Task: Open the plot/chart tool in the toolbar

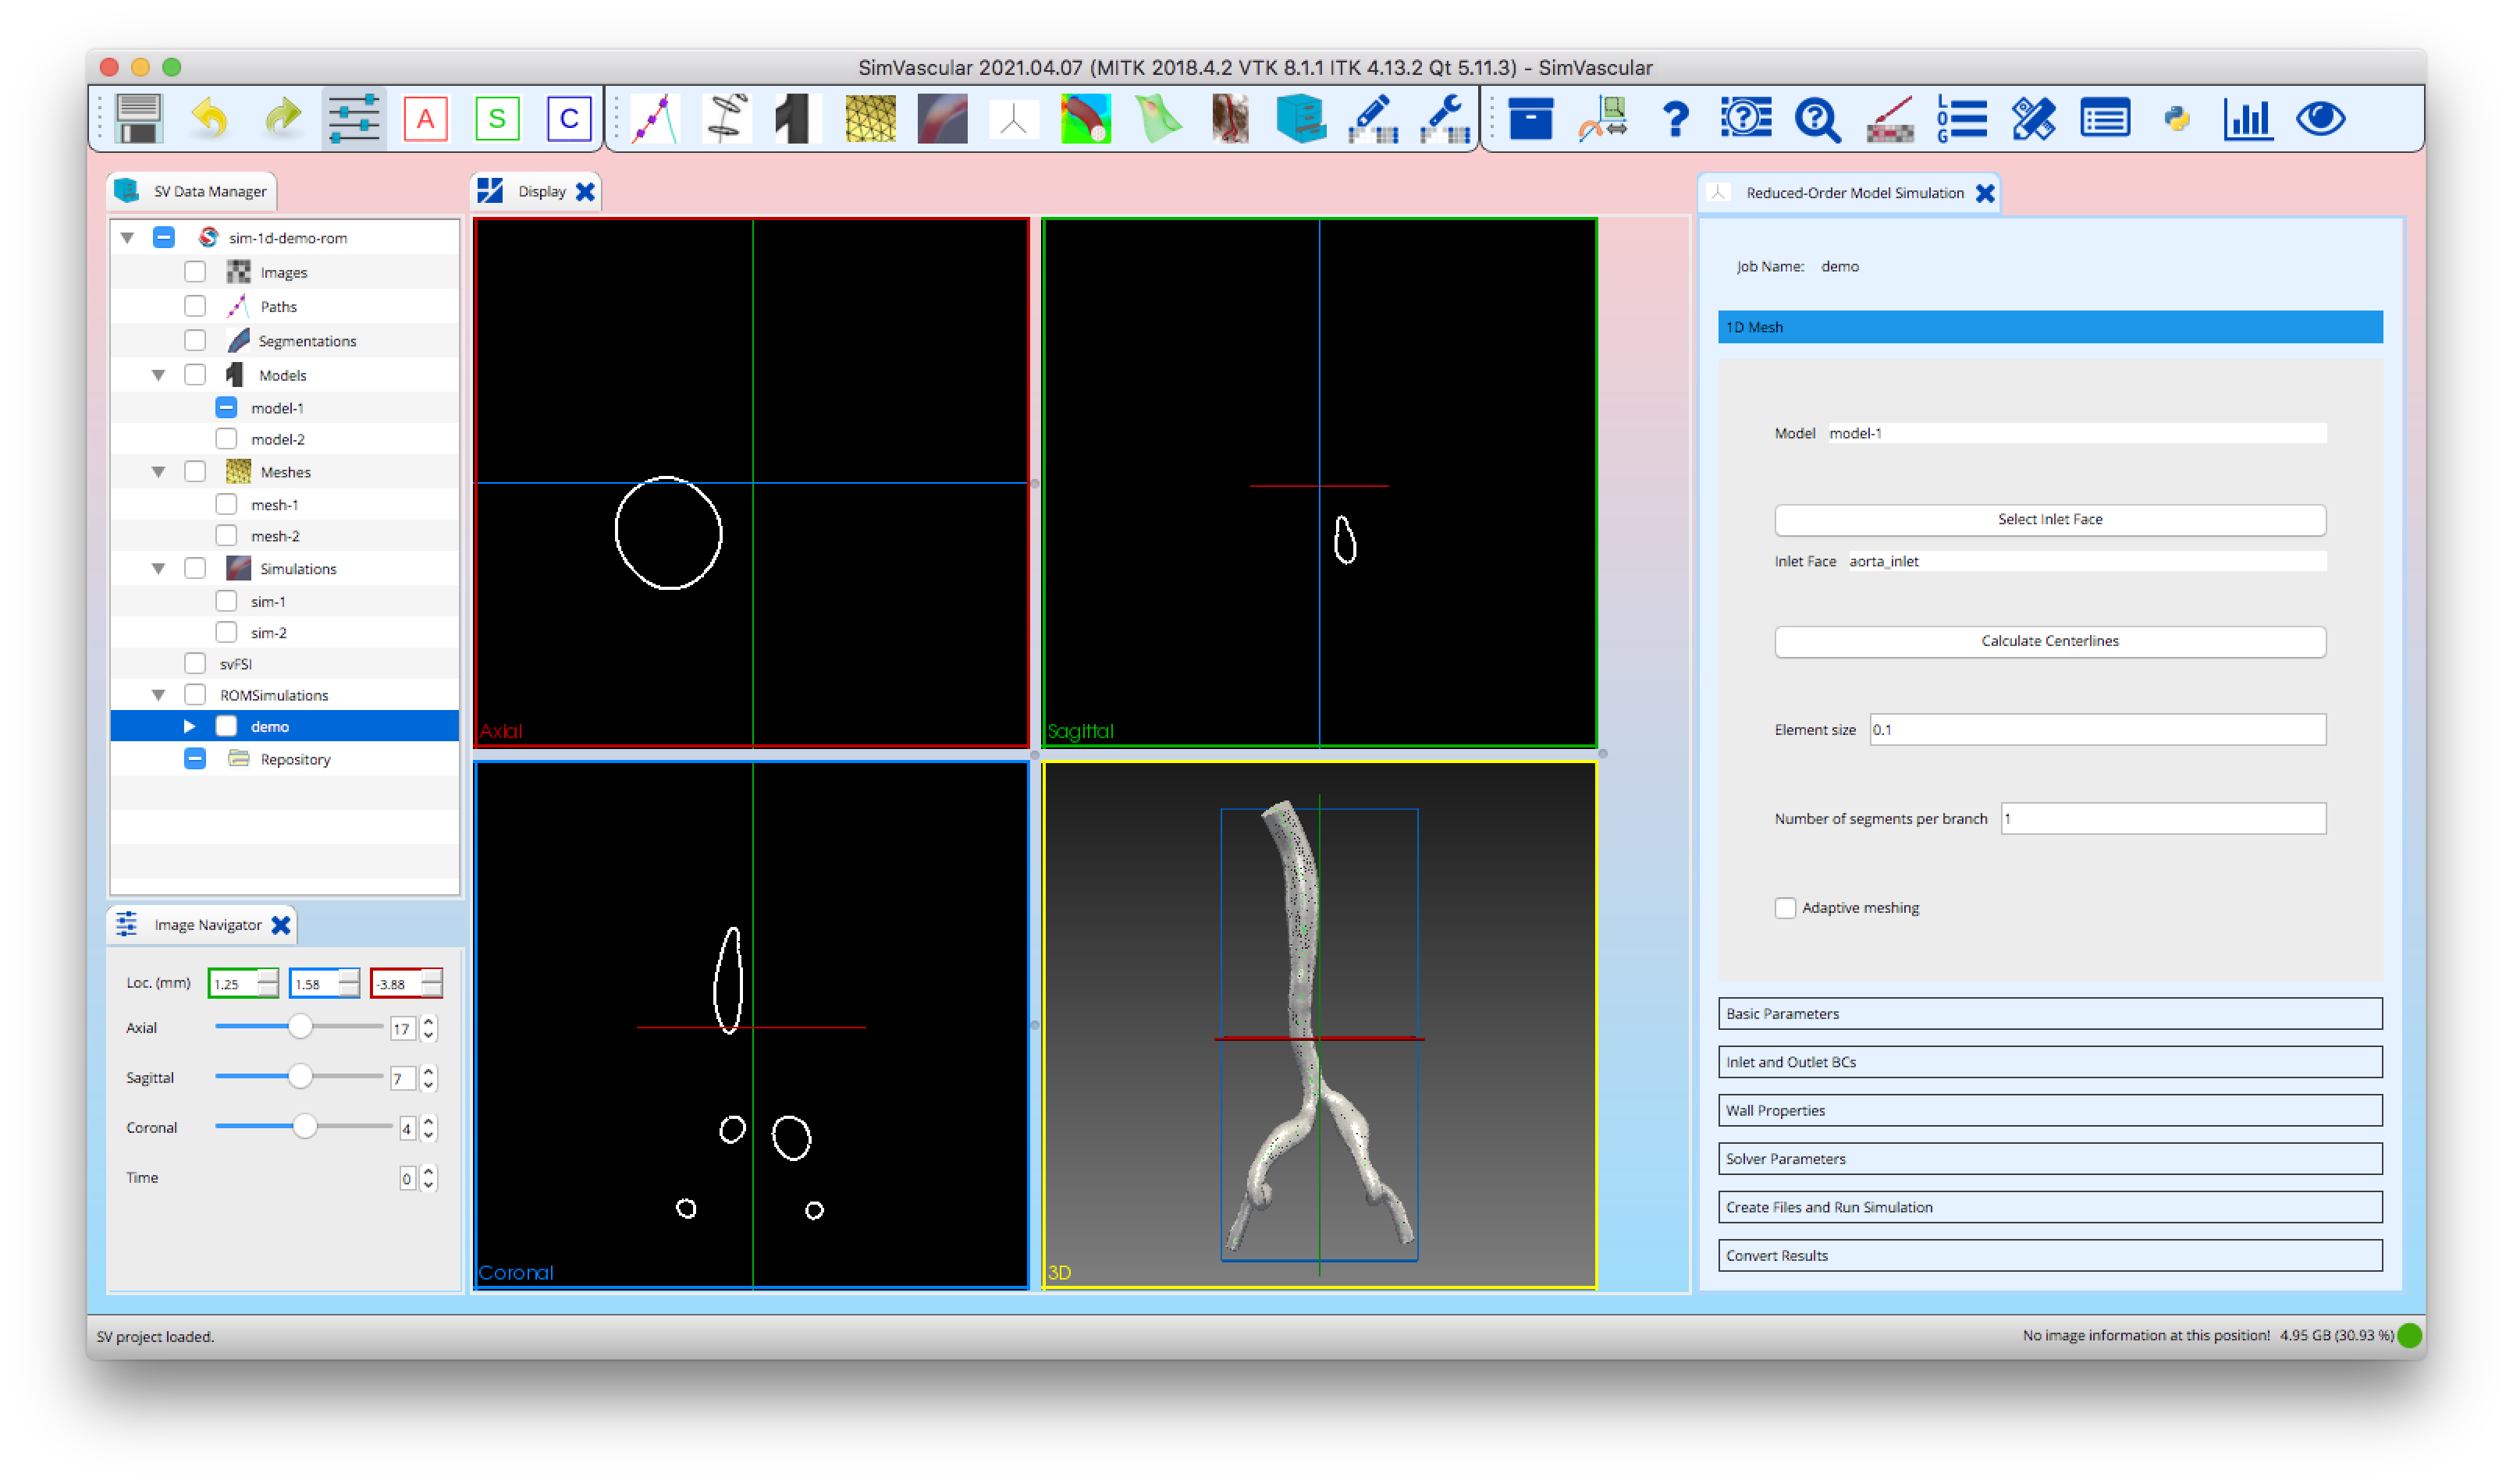Action: tap(2249, 118)
